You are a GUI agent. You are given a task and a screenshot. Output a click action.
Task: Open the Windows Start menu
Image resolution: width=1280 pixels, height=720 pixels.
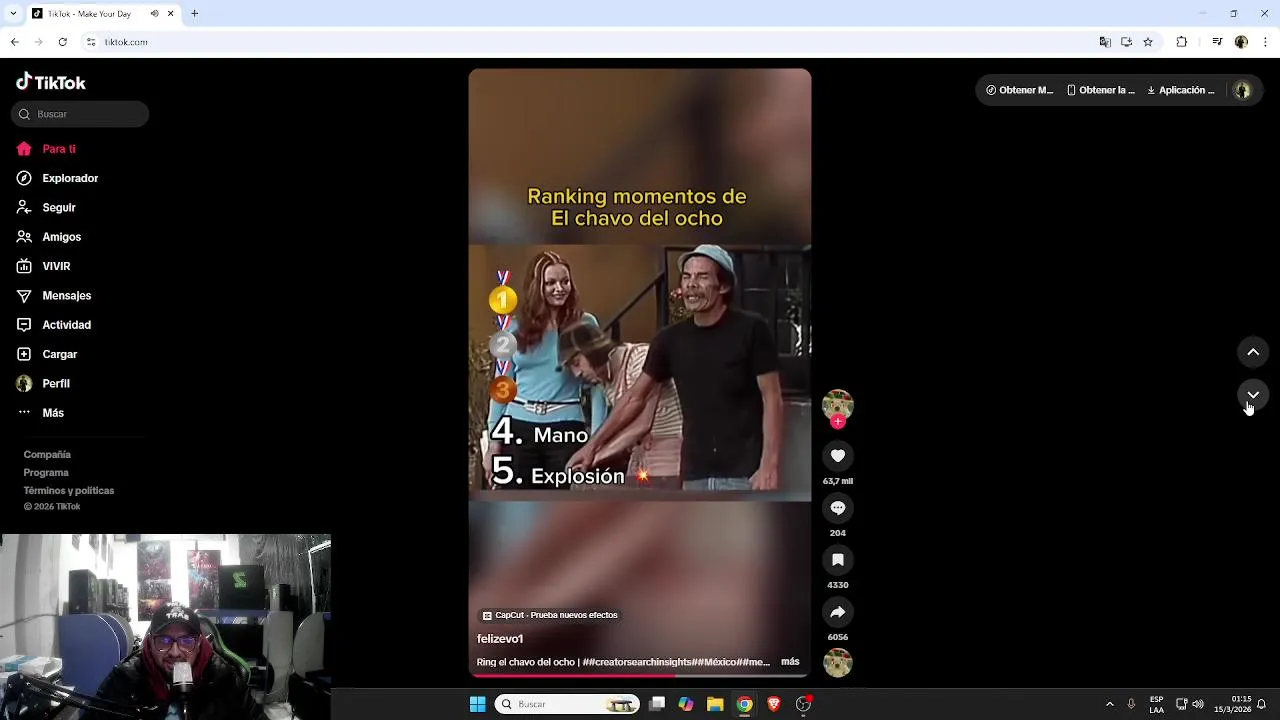(x=478, y=704)
